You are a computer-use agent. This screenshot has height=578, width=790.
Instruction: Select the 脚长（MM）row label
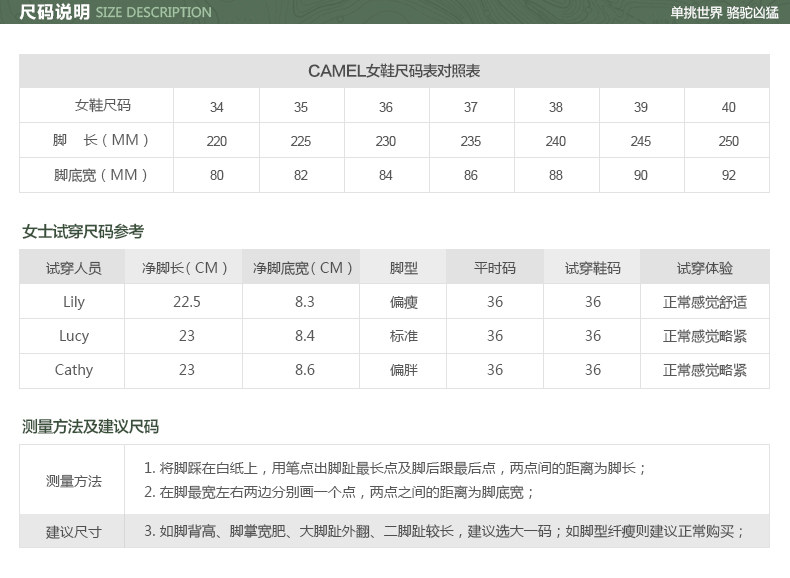[101, 140]
